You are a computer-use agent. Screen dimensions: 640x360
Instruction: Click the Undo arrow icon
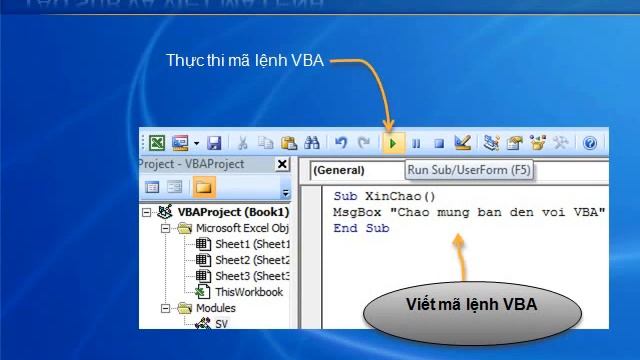coord(341,143)
